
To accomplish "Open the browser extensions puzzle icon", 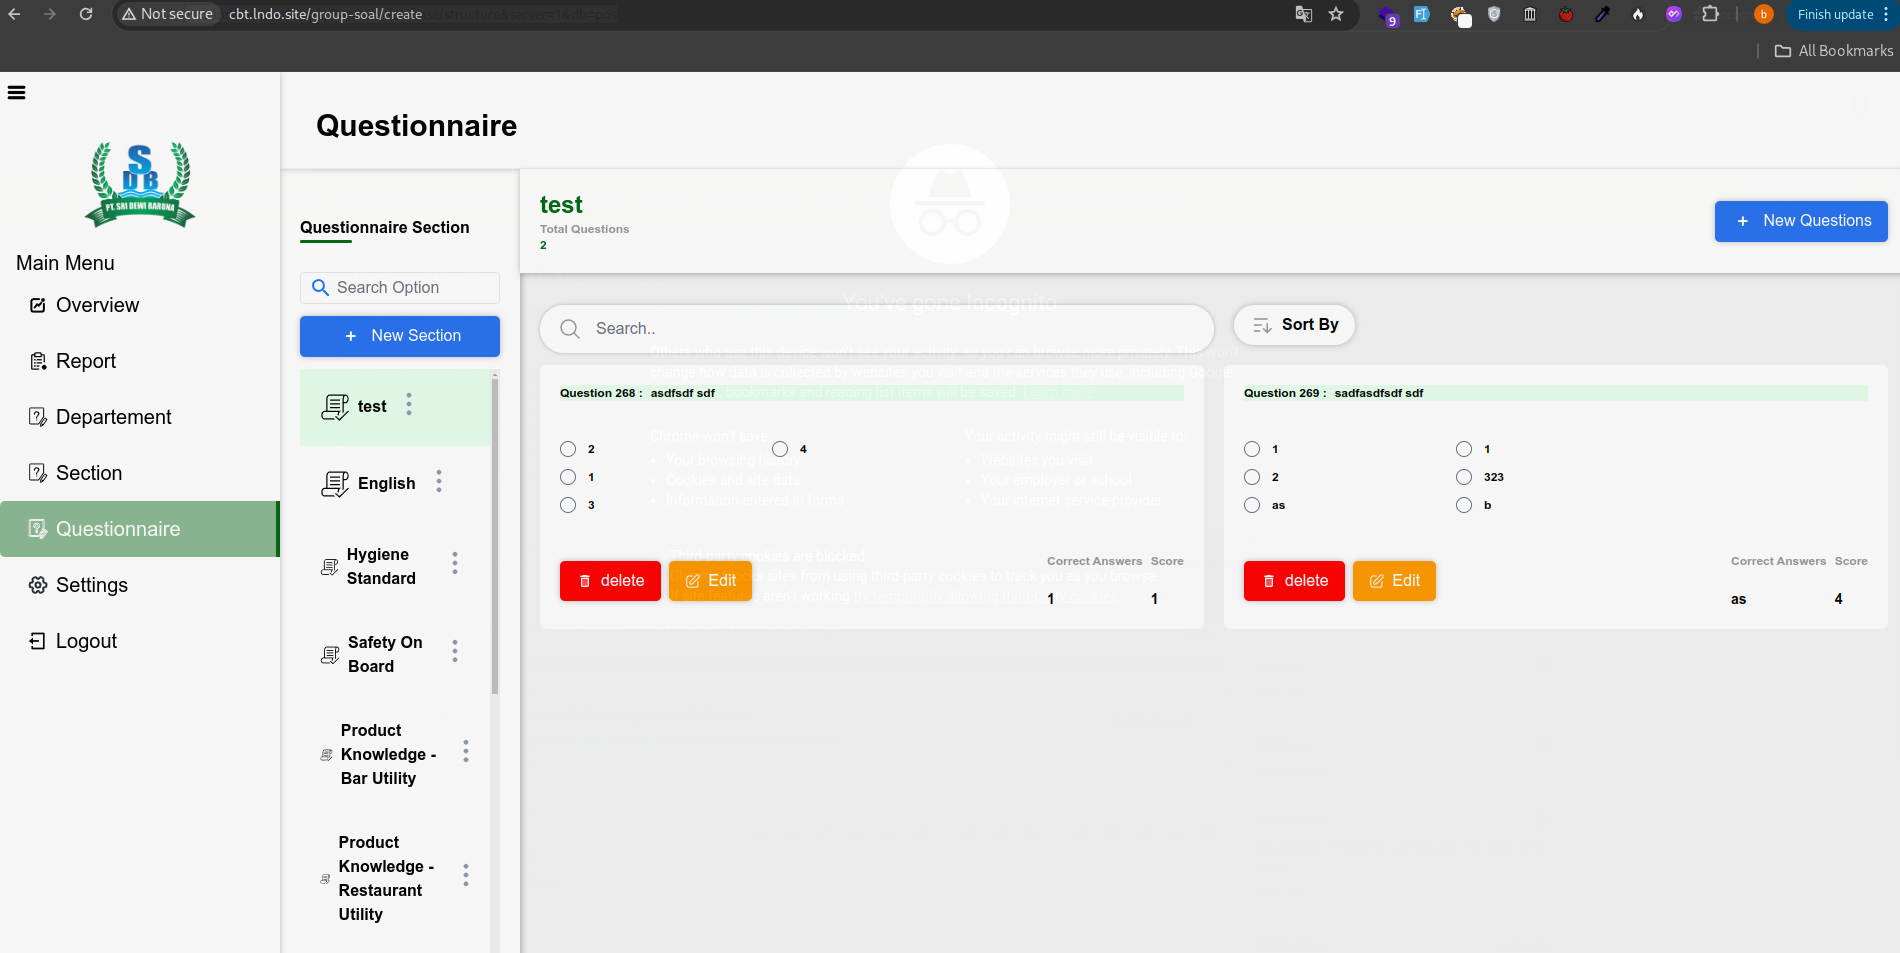I will click(x=1711, y=14).
